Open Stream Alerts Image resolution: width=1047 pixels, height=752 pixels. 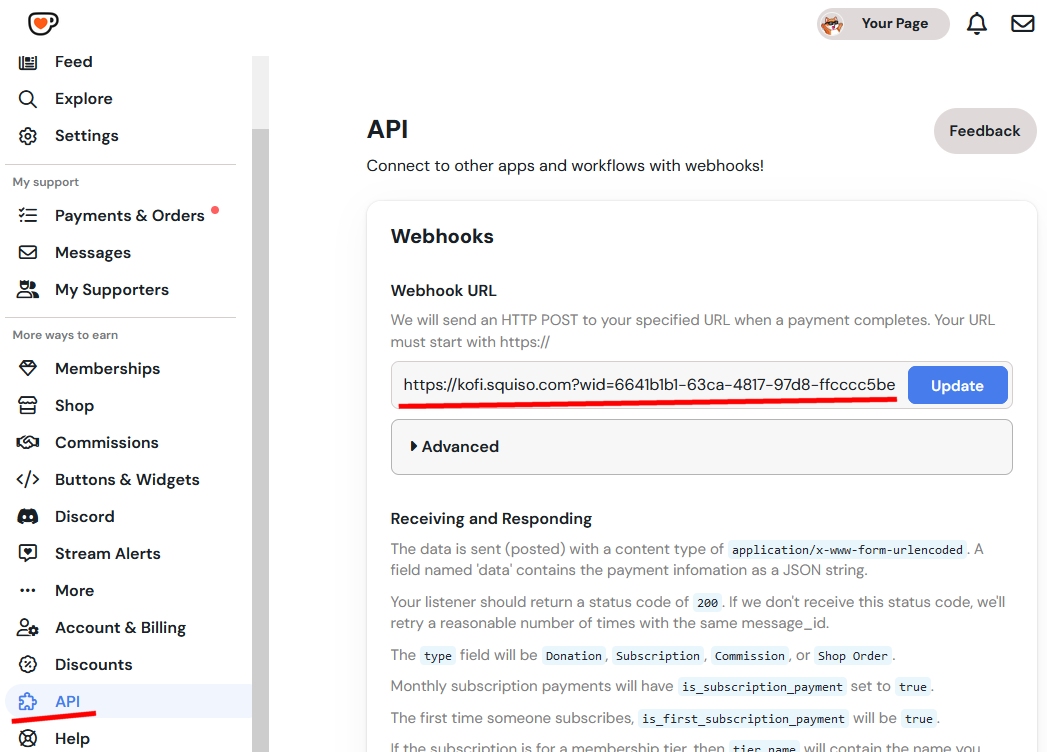point(108,554)
